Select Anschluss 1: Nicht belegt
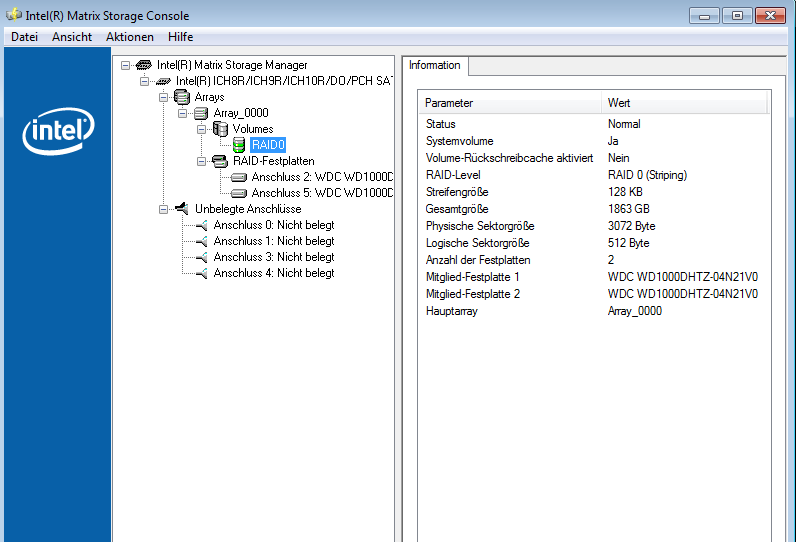The image size is (796, 542). pos(274,241)
